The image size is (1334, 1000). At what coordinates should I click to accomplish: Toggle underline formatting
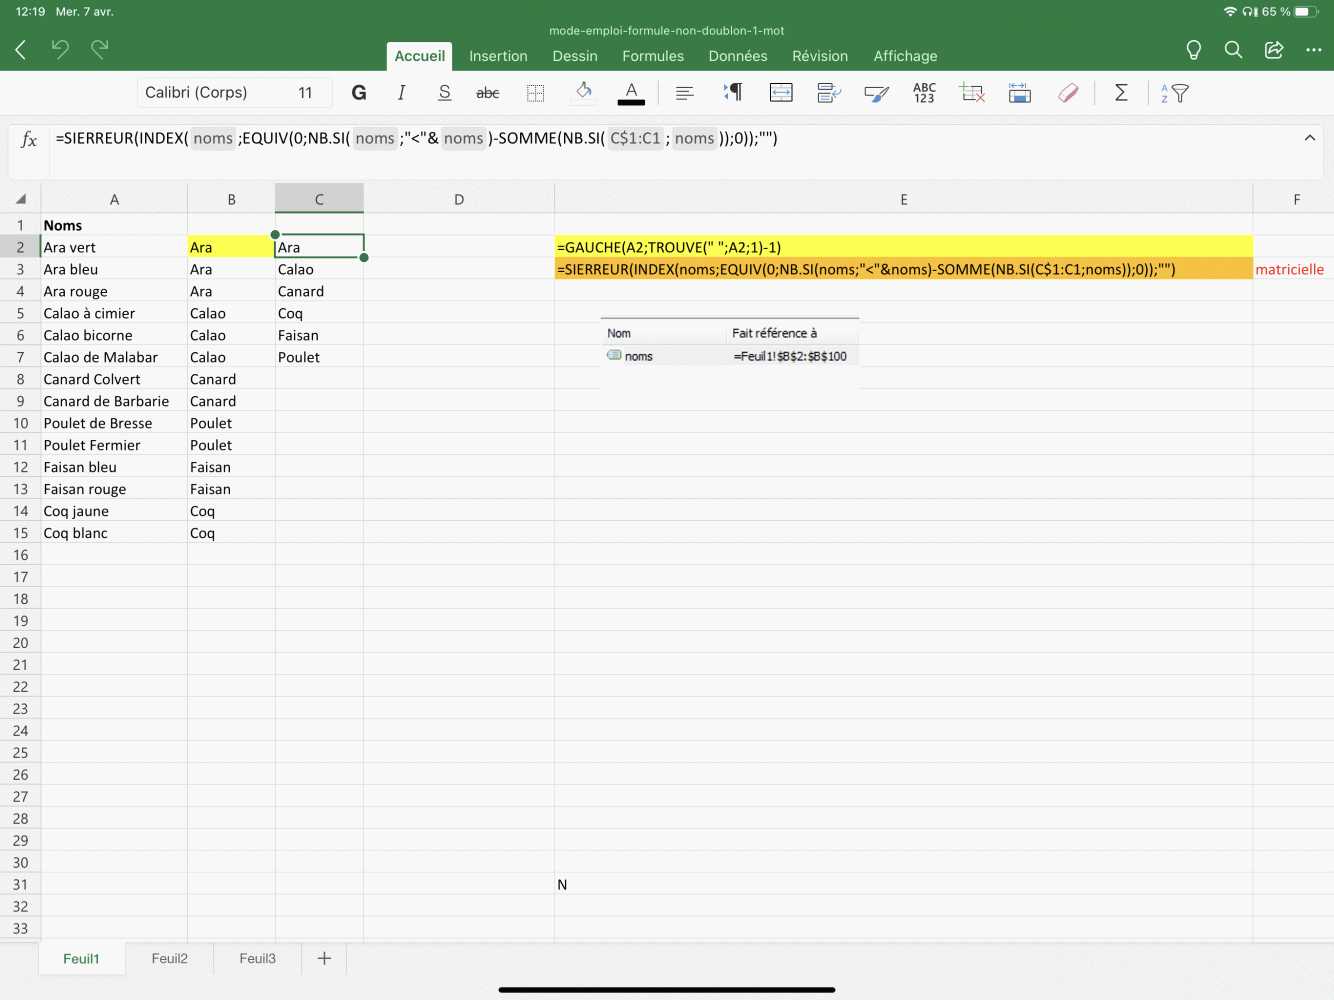click(x=444, y=93)
